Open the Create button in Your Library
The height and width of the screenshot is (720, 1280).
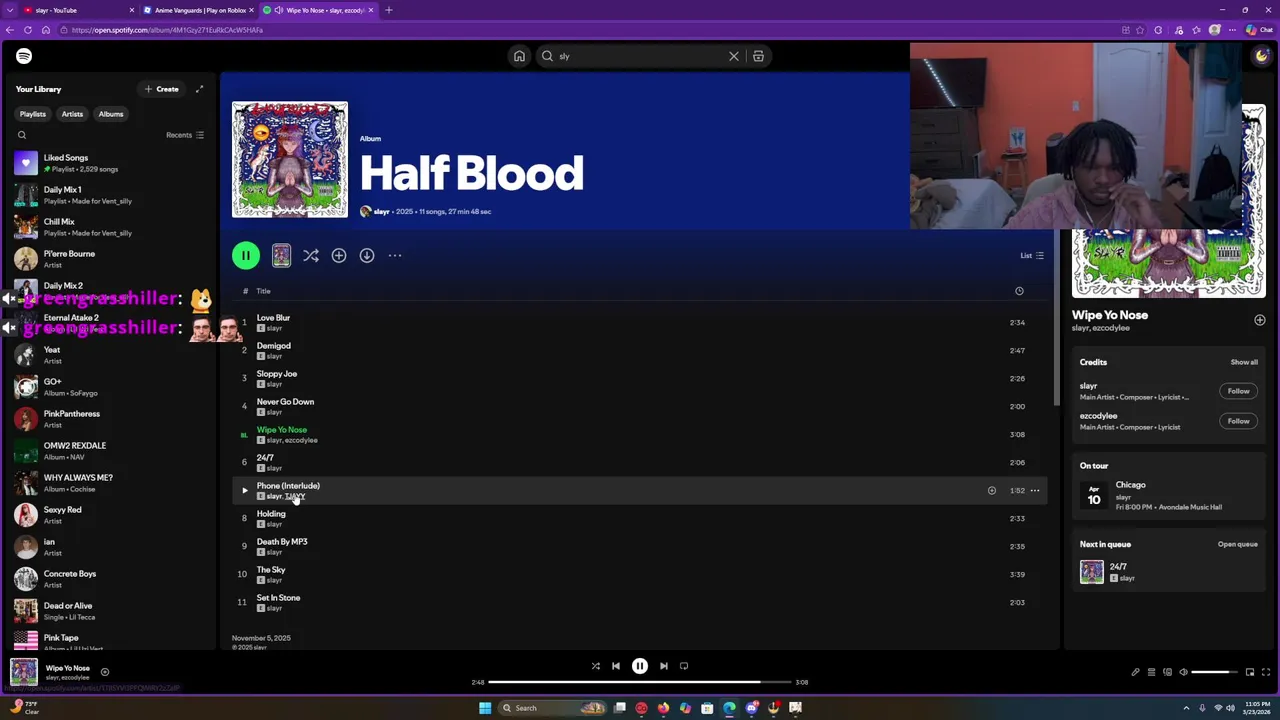pos(161,89)
